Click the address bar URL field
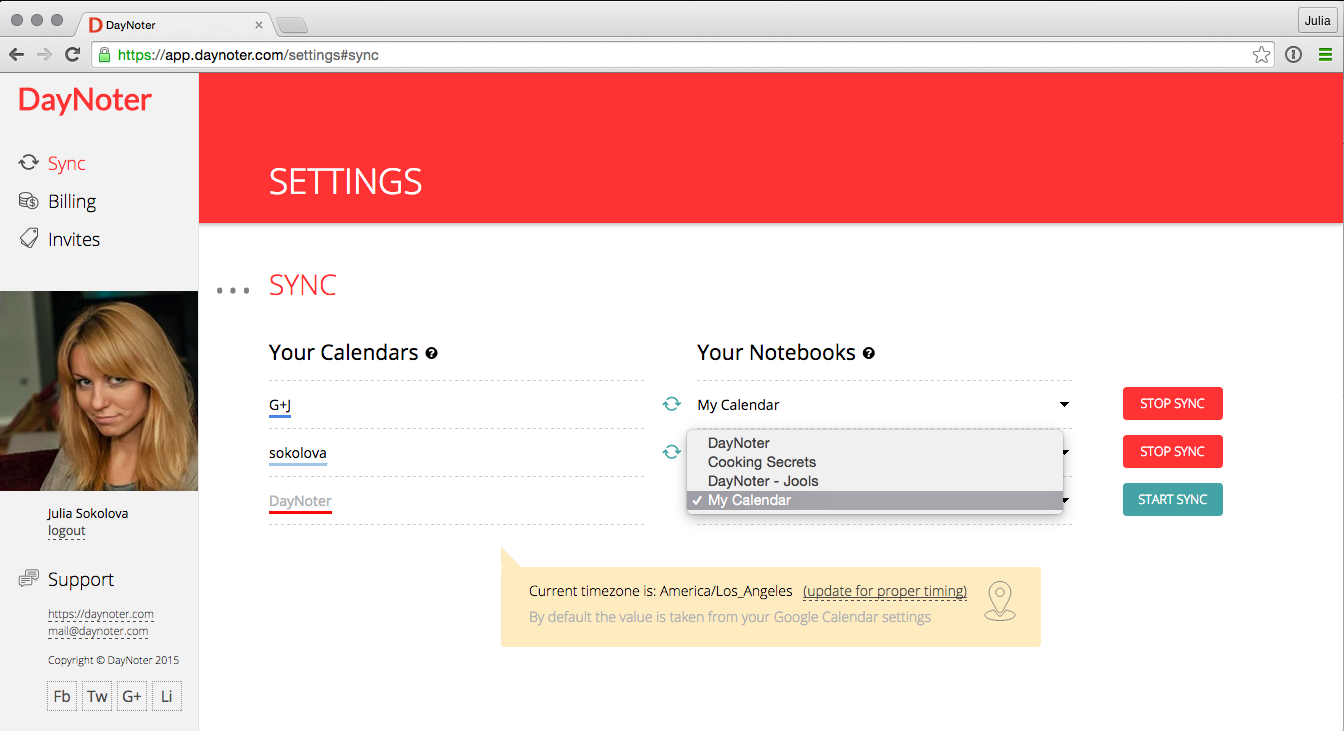This screenshot has width=1344, height=731. coord(683,55)
